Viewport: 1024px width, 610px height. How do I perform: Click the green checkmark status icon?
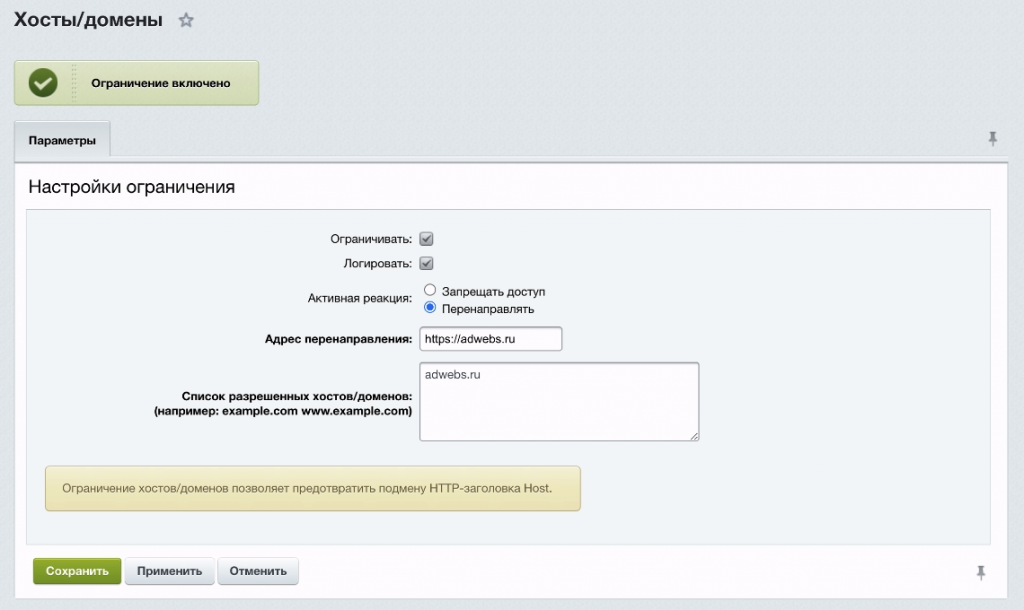pos(43,83)
